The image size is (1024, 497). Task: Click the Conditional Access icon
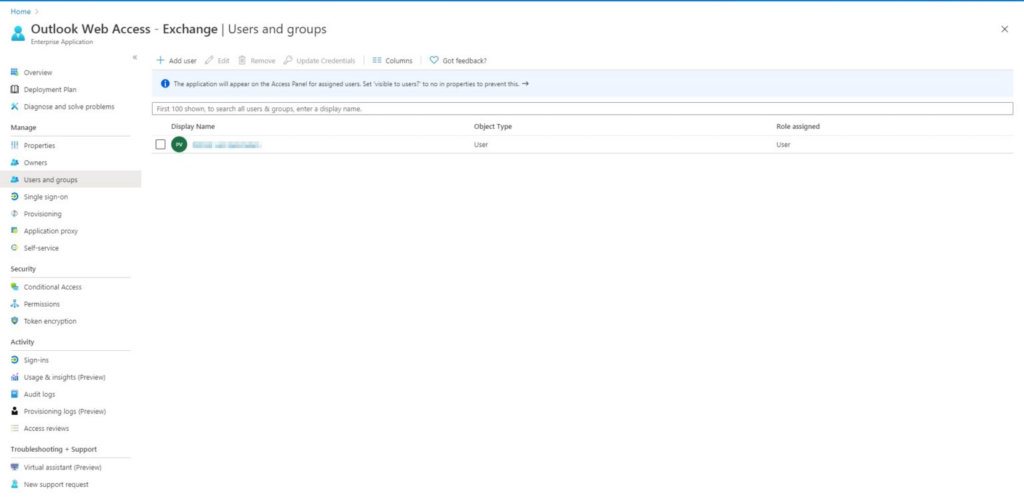tap(14, 287)
